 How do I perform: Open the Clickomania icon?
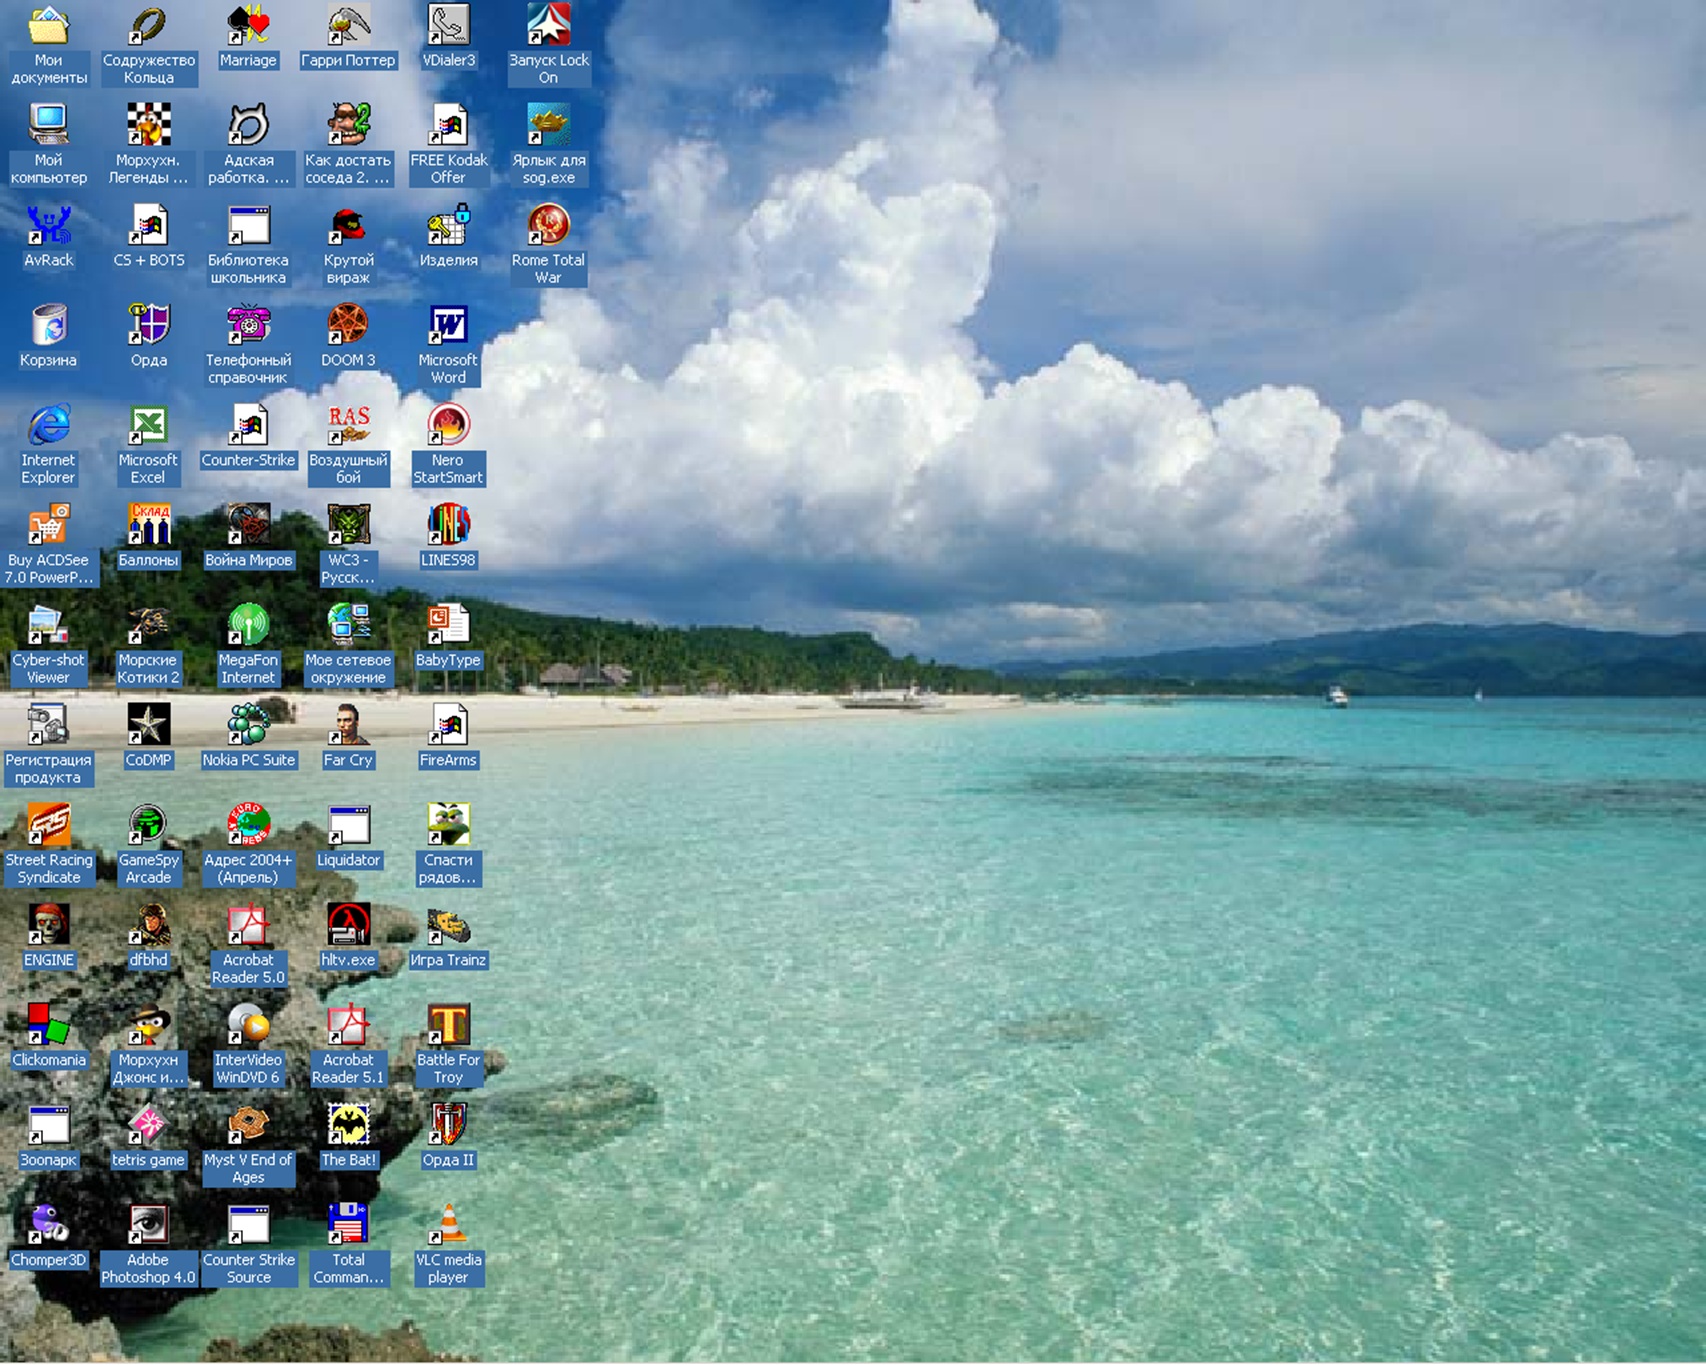coord(48,1025)
